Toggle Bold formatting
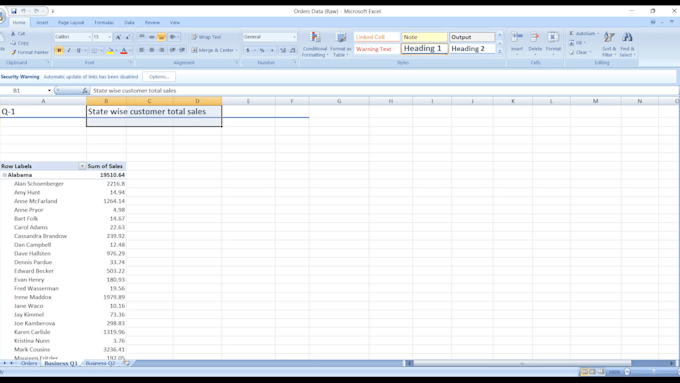Image resolution: width=680 pixels, height=383 pixels. 59,51
